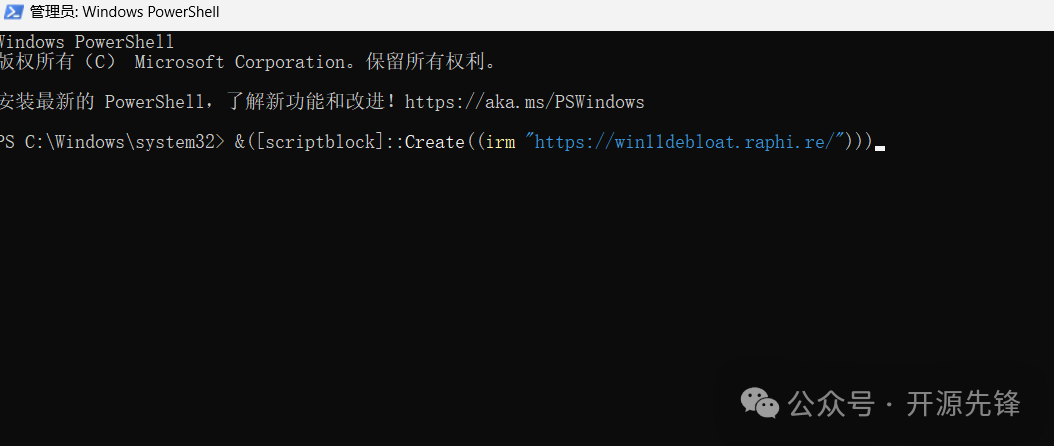This screenshot has height=446, width=1054.
Task: Click the closing parentheses ending the command
Action: click(859, 142)
